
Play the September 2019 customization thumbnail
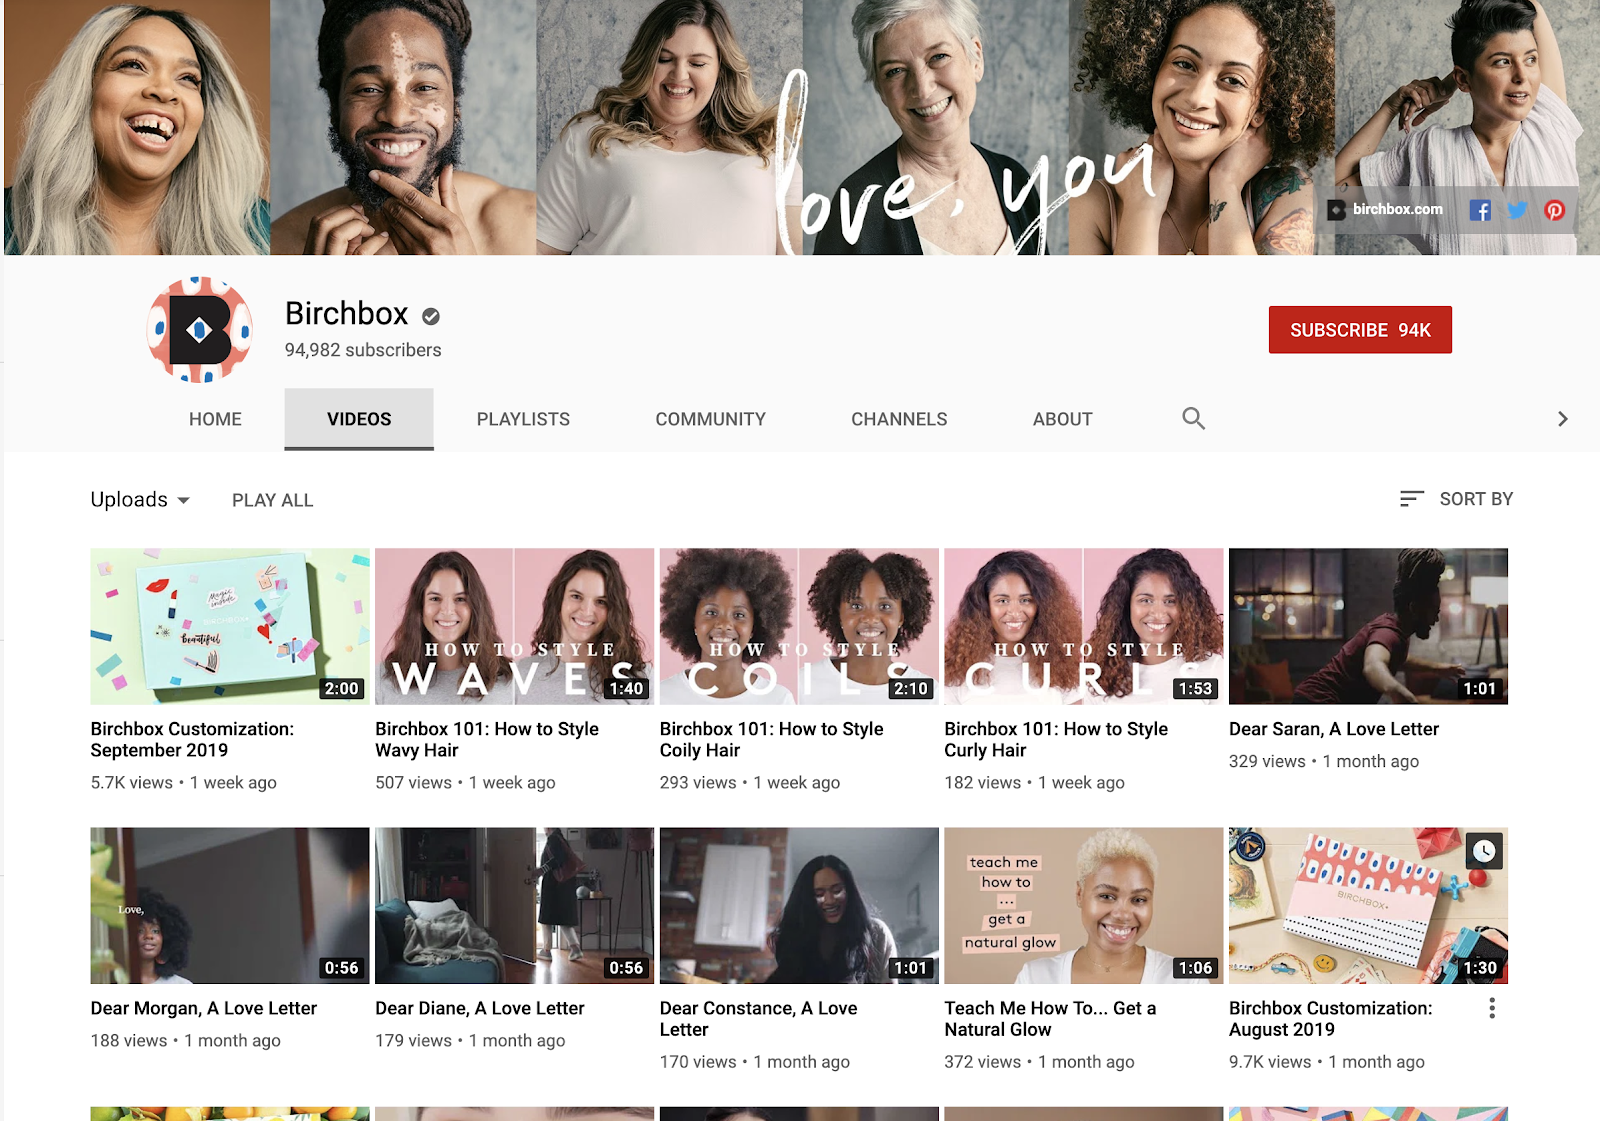[x=230, y=626]
